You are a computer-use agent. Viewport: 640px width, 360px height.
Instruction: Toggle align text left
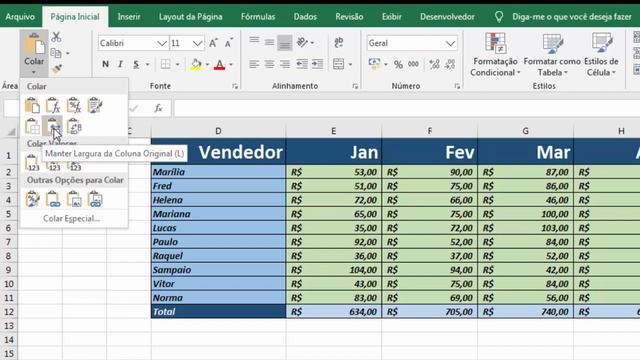(x=254, y=64)
